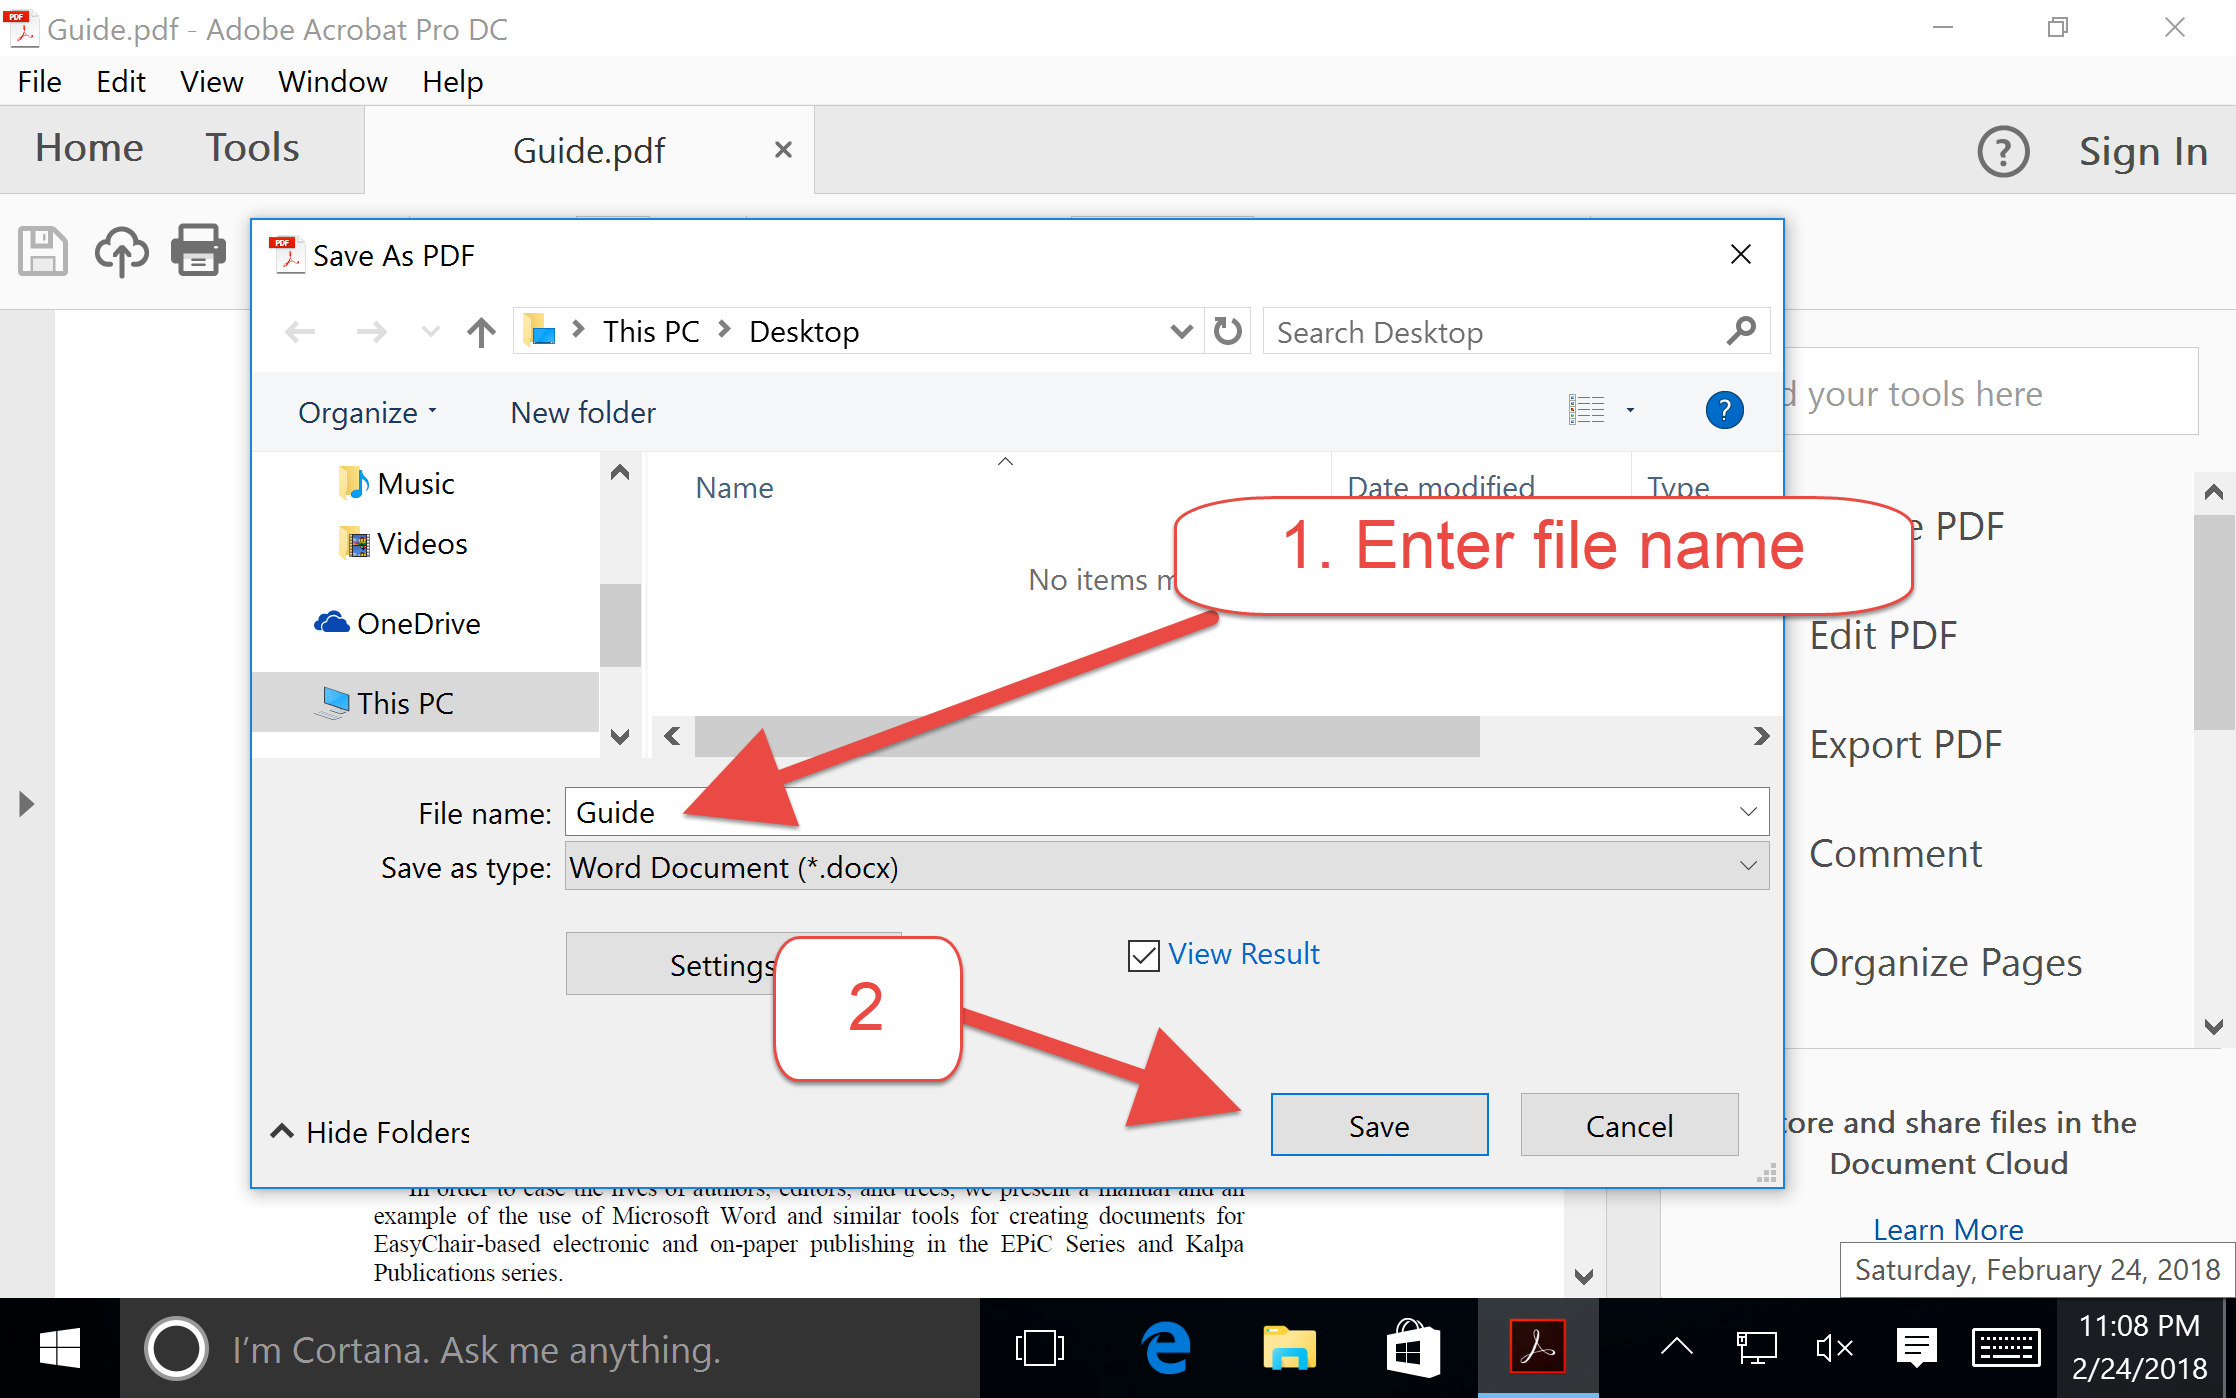Open the Edit menu

click(120, 81)
